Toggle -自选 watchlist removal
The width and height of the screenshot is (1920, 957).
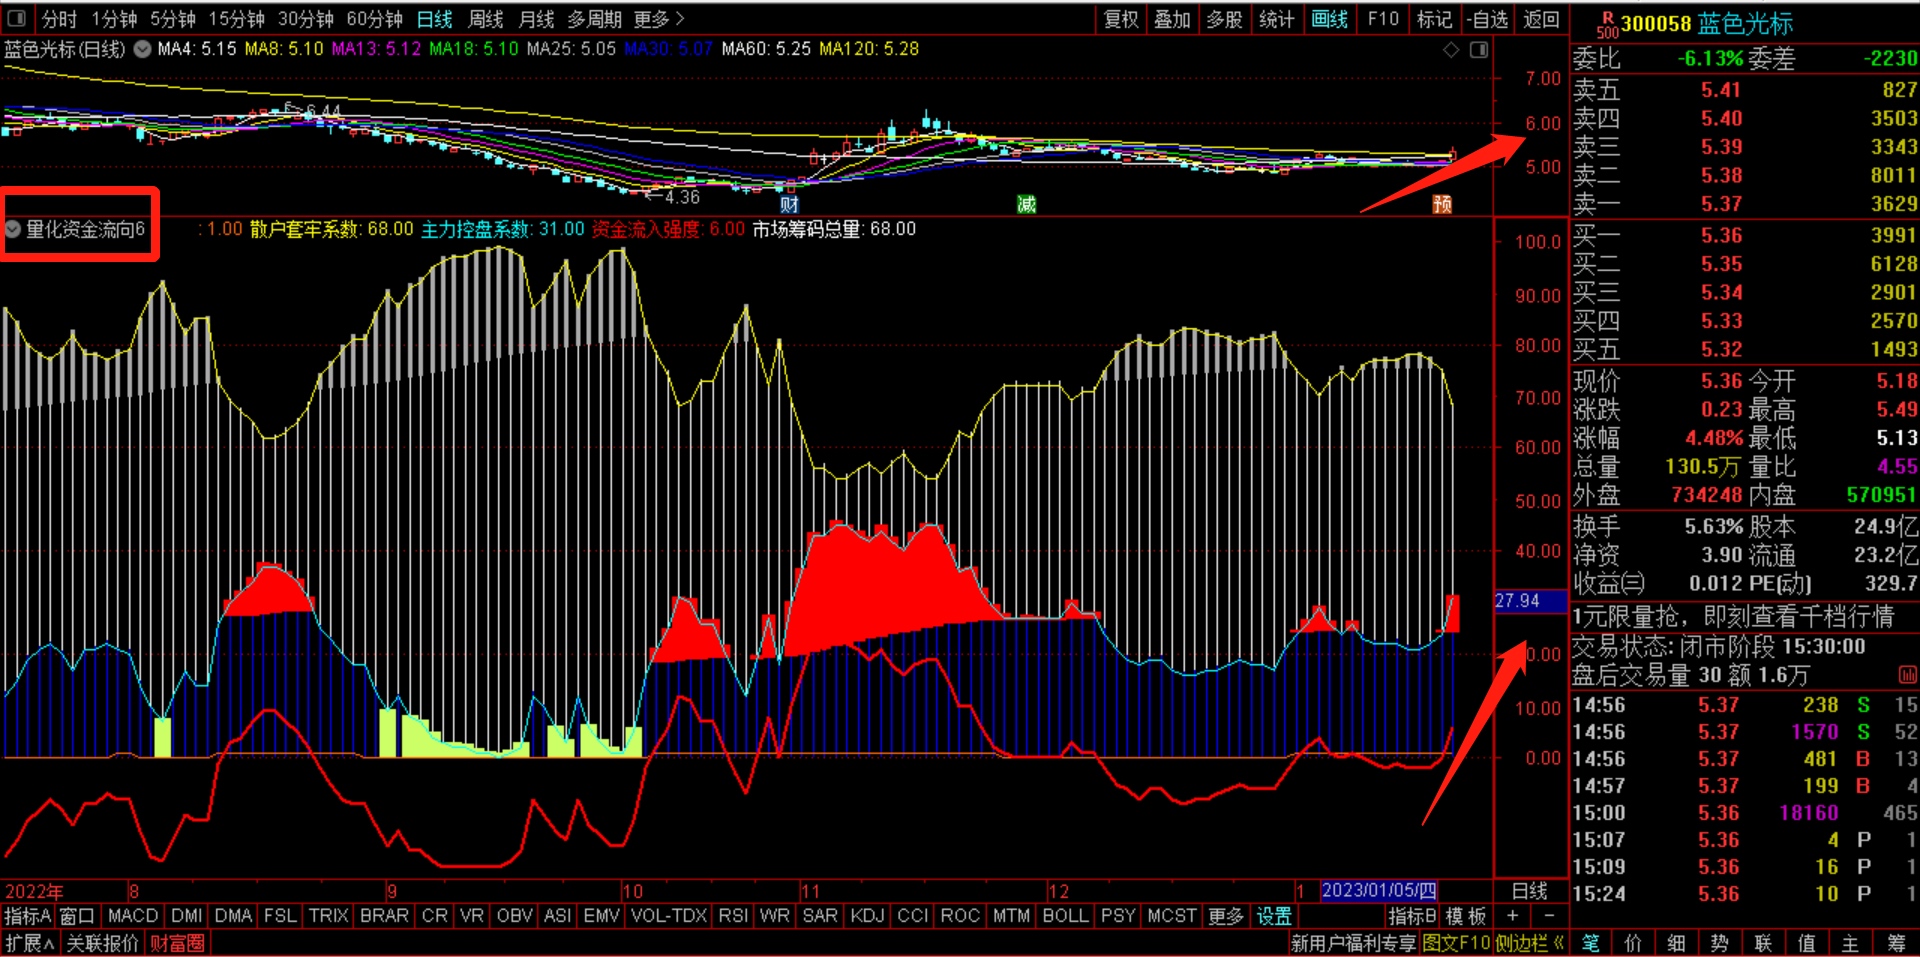(1488, 19)
